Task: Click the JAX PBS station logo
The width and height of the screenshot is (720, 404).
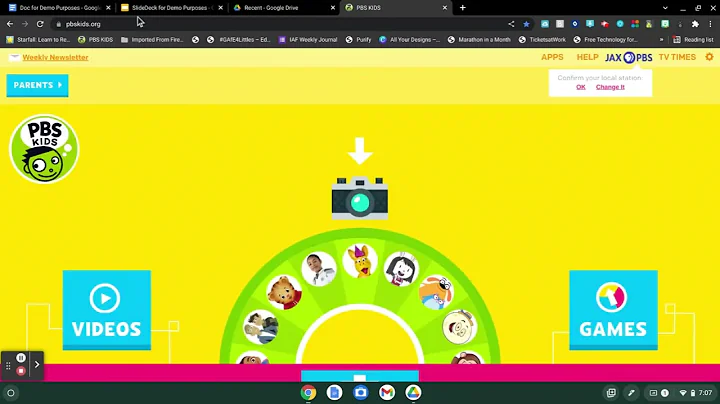Action: [x=629, y=57]
